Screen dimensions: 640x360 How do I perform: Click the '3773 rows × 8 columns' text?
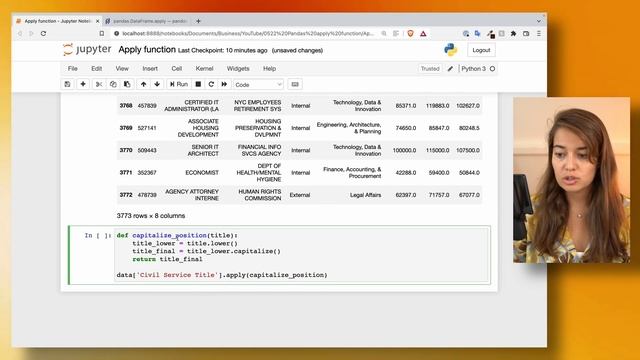point(151,216)
